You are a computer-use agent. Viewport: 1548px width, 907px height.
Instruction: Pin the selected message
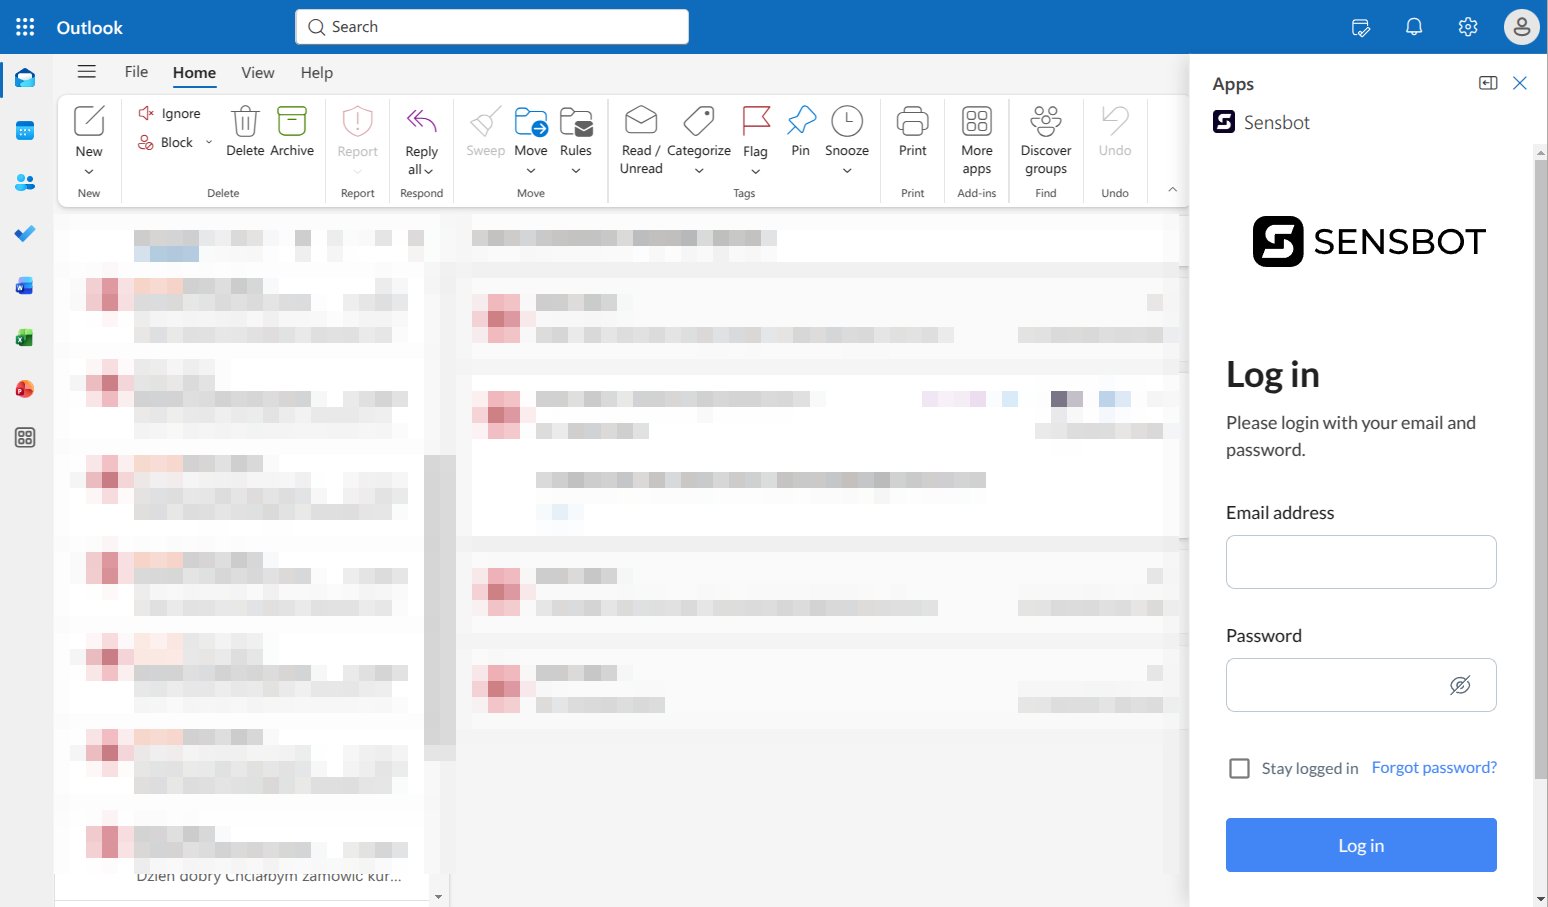point(801,131)
